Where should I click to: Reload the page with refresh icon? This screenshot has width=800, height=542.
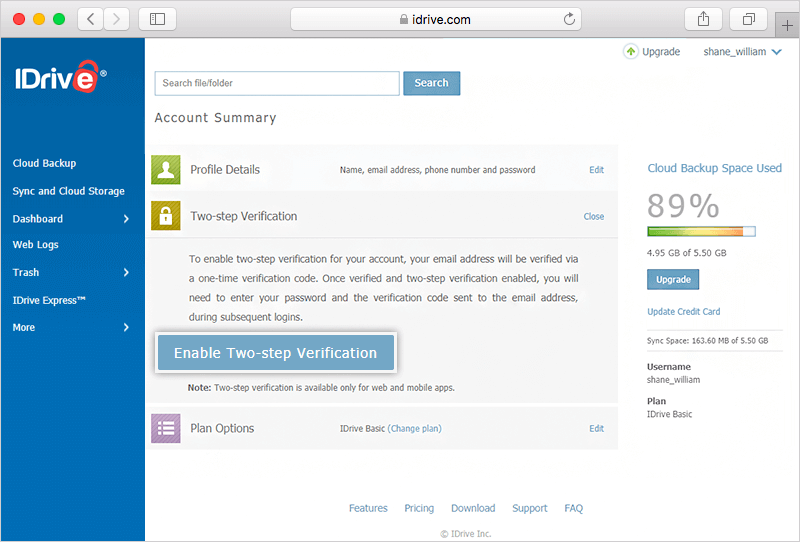pyautogui.click(x=569, y=19)
